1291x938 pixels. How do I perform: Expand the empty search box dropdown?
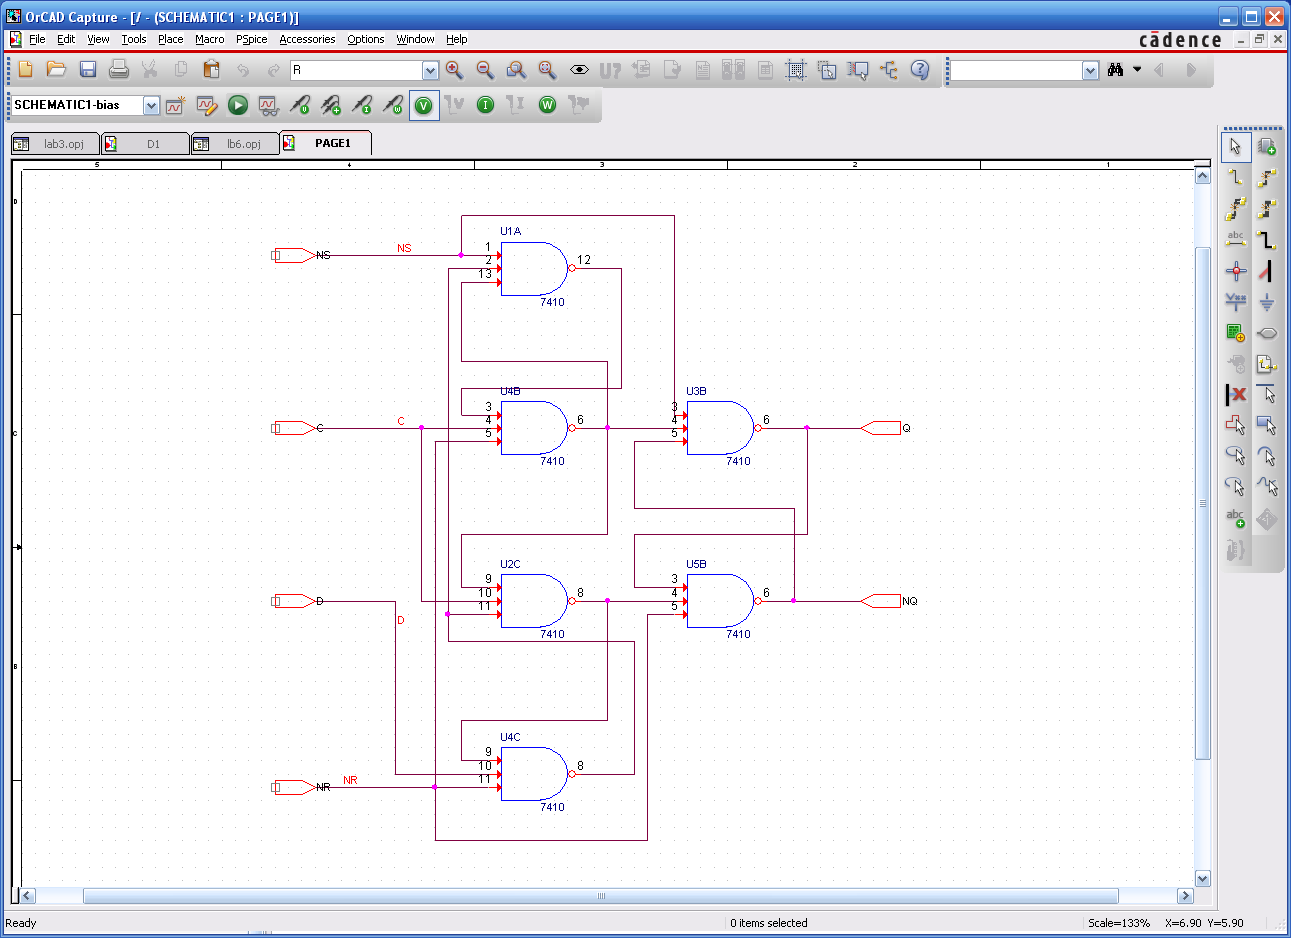(x=1091, y=70)
